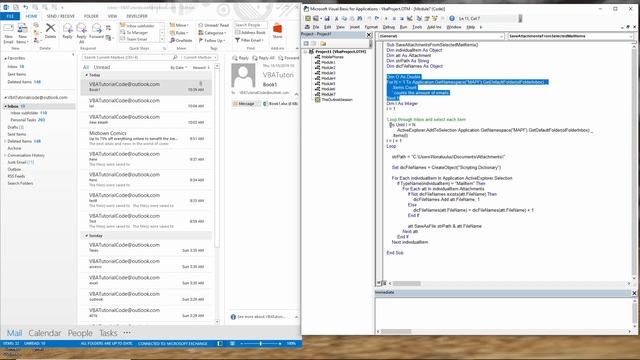Viewport: 640px width, 360px height.
Task: Click the Reset stop icon in VBA toolbar
Action: pos(402,18)
